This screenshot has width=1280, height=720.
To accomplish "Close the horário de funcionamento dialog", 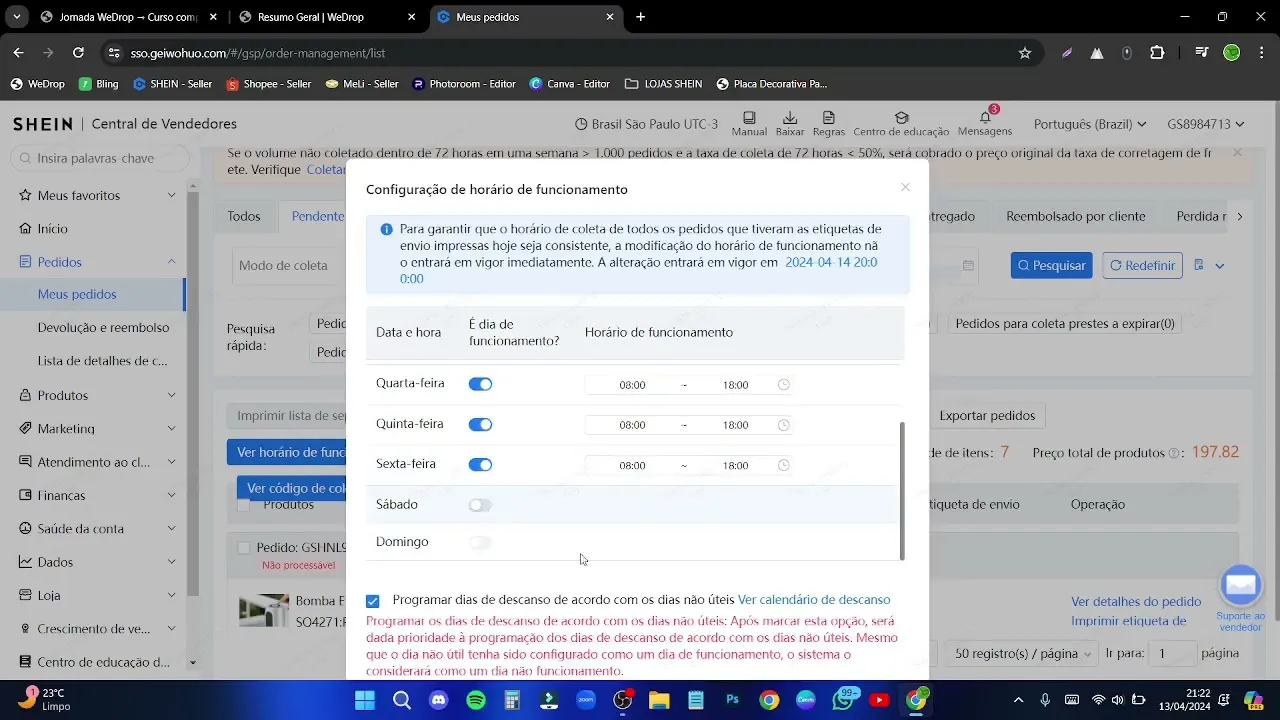I will 905,187.
